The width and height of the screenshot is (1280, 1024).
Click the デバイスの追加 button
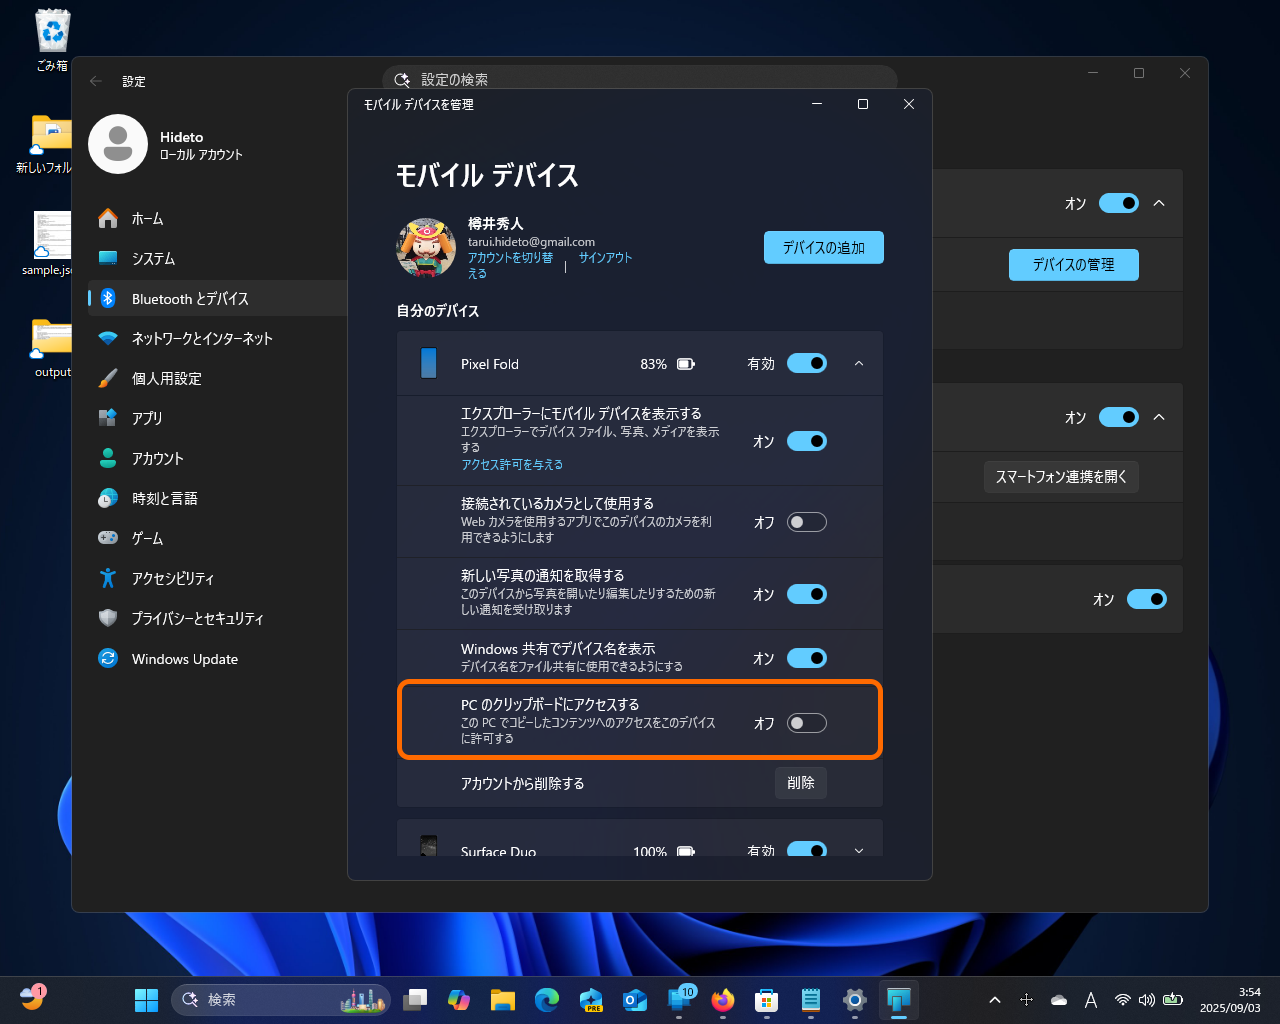823,247
